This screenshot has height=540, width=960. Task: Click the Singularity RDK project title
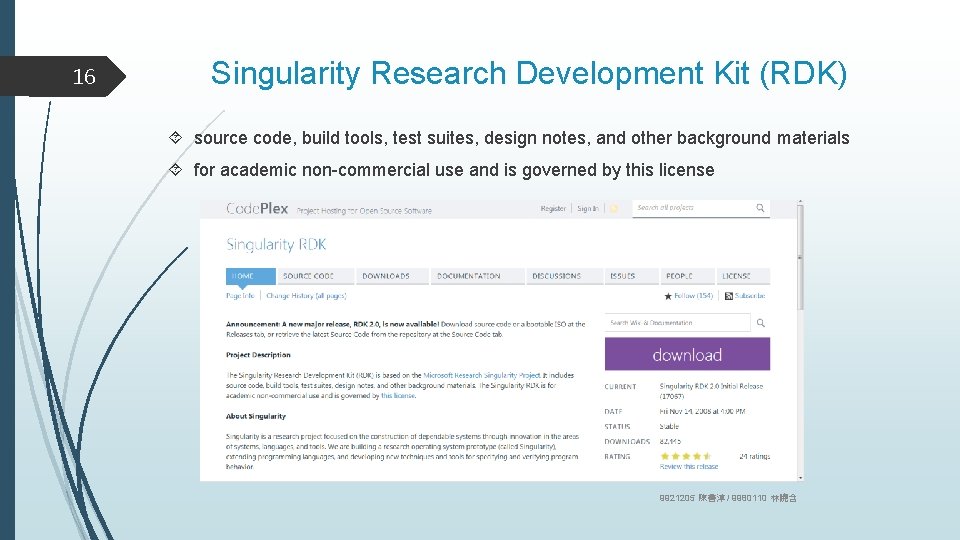point(276,245)
